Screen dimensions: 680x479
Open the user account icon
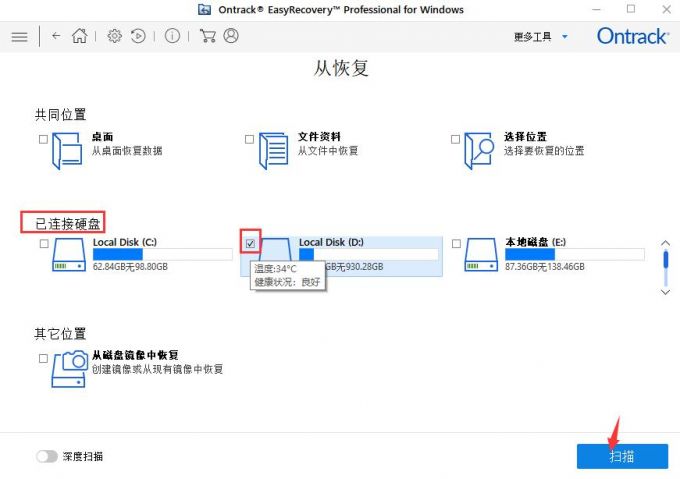click(x=231, y=36)
